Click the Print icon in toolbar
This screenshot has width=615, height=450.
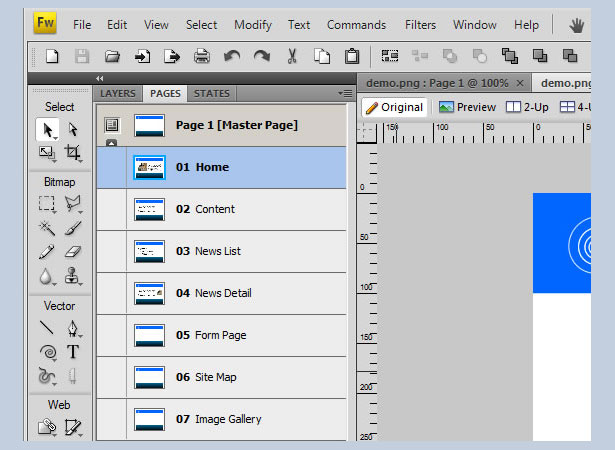[x=202, y=56]
